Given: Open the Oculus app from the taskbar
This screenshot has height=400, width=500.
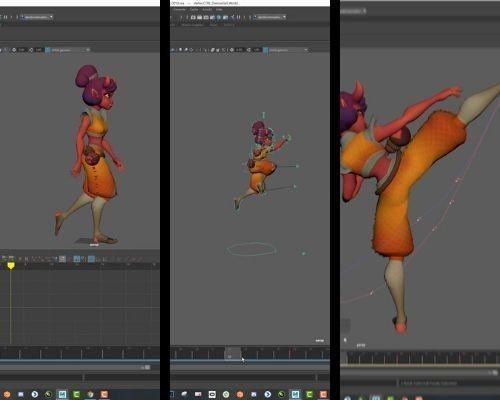Looking at the screenshot, I should [212, 394].
